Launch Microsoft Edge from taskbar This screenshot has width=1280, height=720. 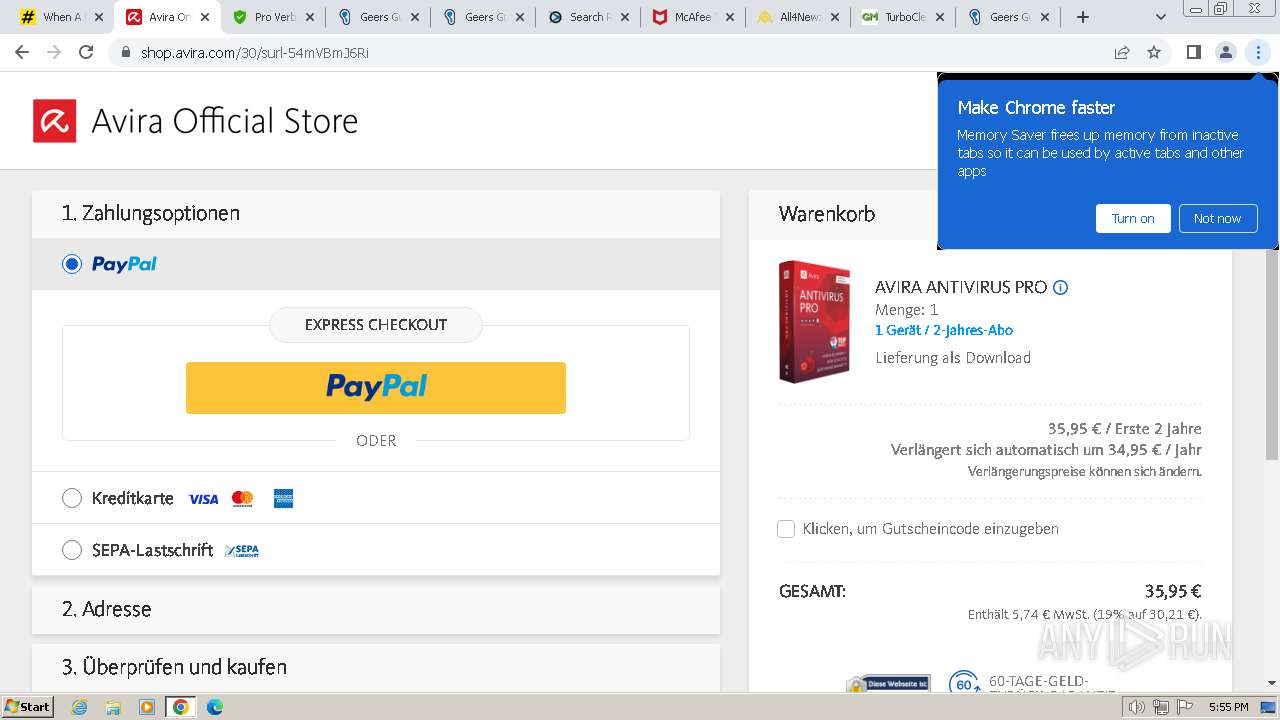point(215,707)
